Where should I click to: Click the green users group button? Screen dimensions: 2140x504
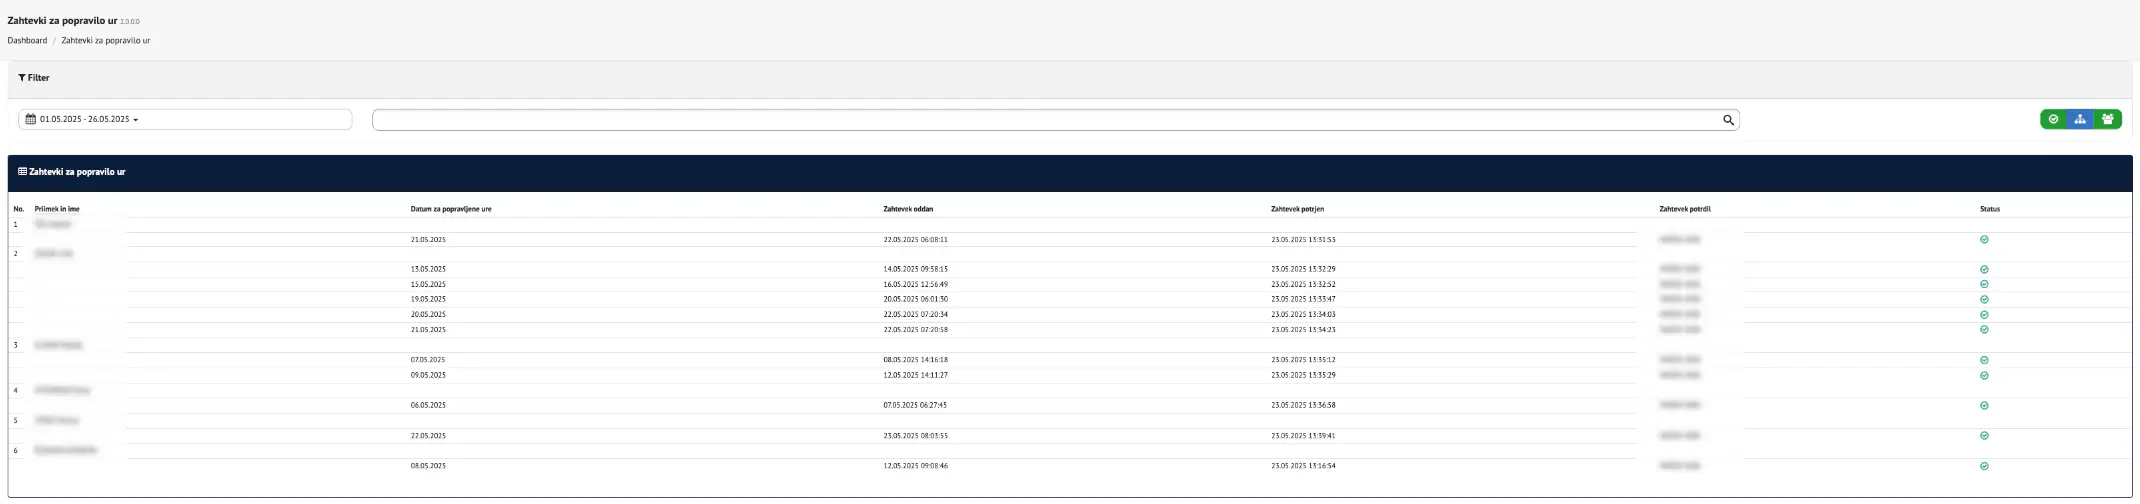click(x=2107, y=120)
